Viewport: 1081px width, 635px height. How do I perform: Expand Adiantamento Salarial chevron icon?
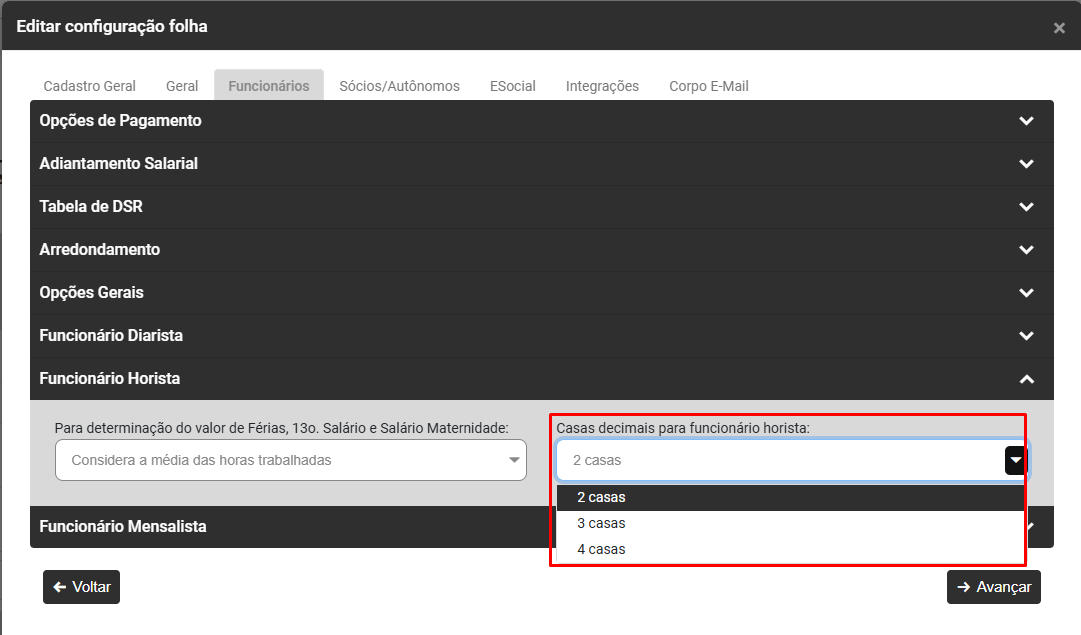click(x=1025, y=164)
